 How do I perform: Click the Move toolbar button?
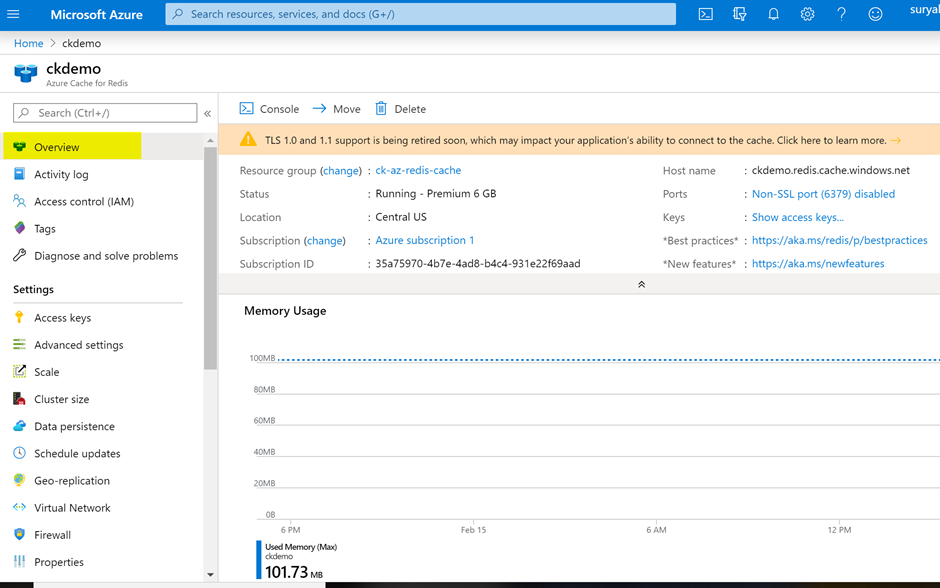(336, 108)
